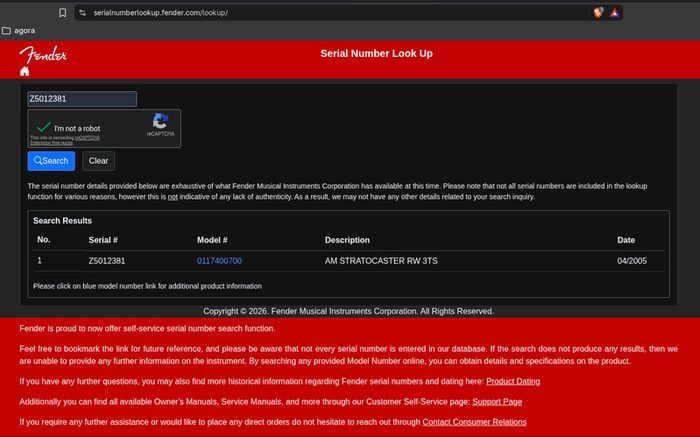700x437 pixels.
Task: Click the Clear button
Action: coord(98,161)
